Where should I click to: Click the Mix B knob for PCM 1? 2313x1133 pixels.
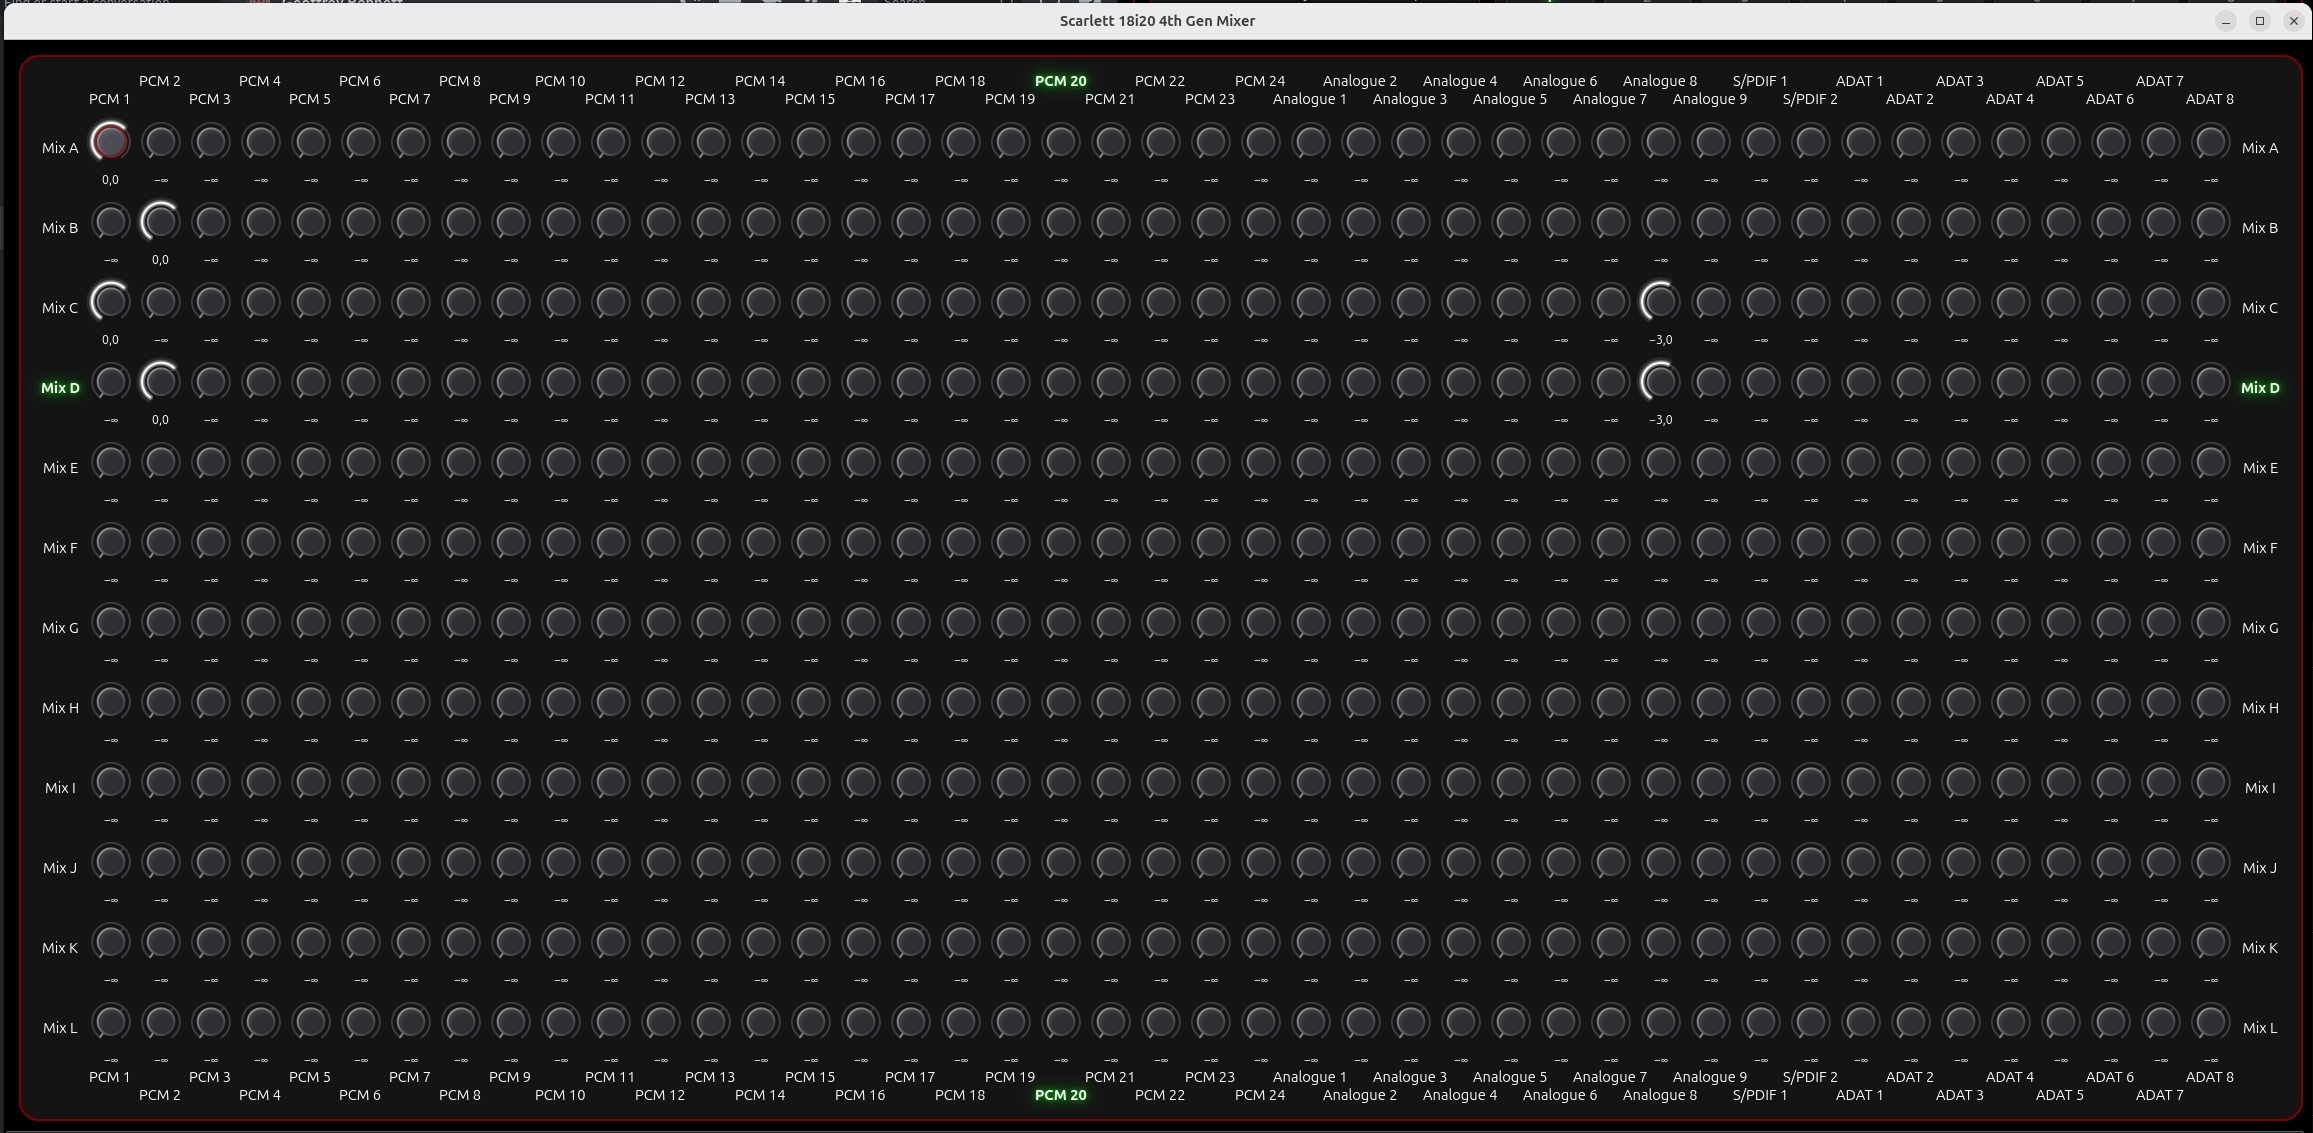coord(110,222)
